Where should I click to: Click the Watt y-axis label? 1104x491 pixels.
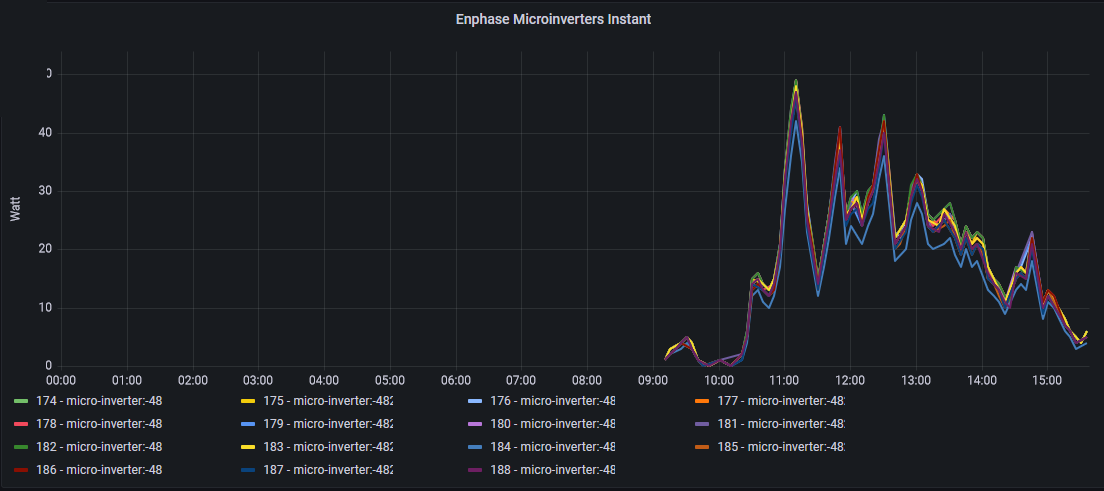15,209
